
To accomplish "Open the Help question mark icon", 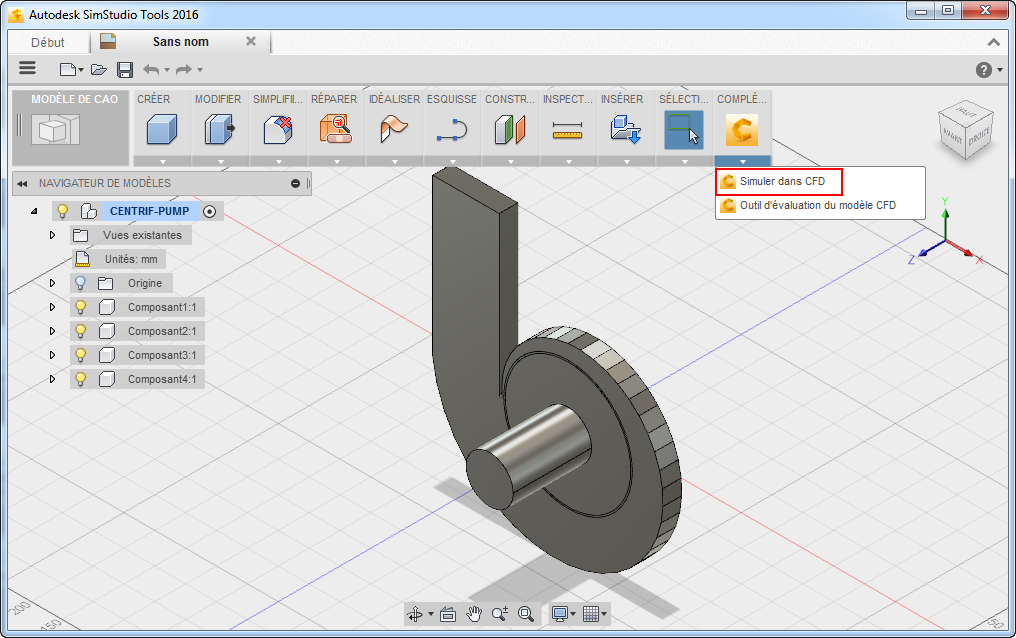I will (x=984, y=69).
